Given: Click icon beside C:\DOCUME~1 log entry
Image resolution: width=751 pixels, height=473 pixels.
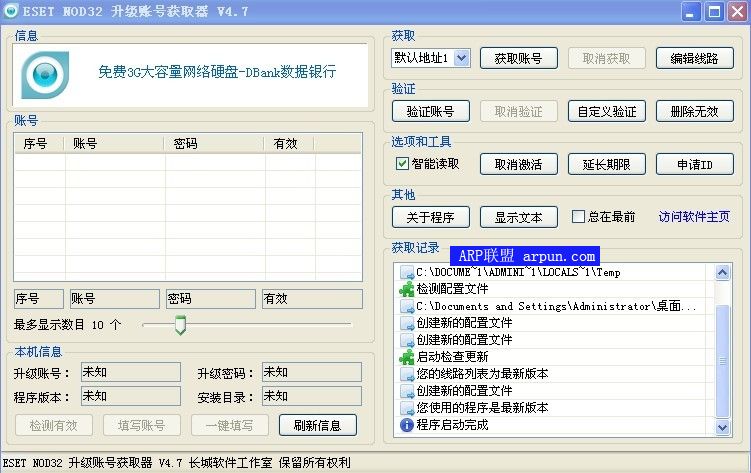Looking at the screenshot, I should (407, 272).
